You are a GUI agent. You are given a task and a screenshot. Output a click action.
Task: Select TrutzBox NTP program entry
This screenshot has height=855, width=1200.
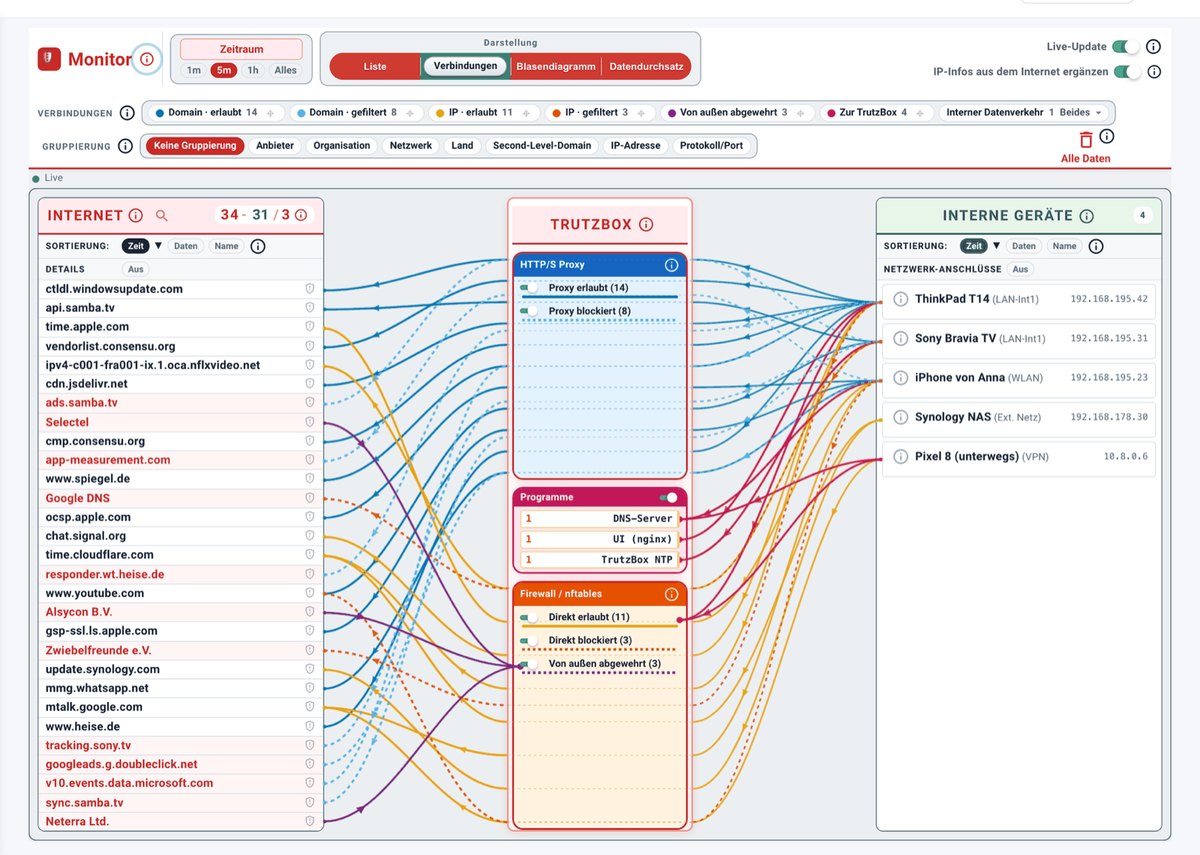pyautogui.click(x=600, y=560)
